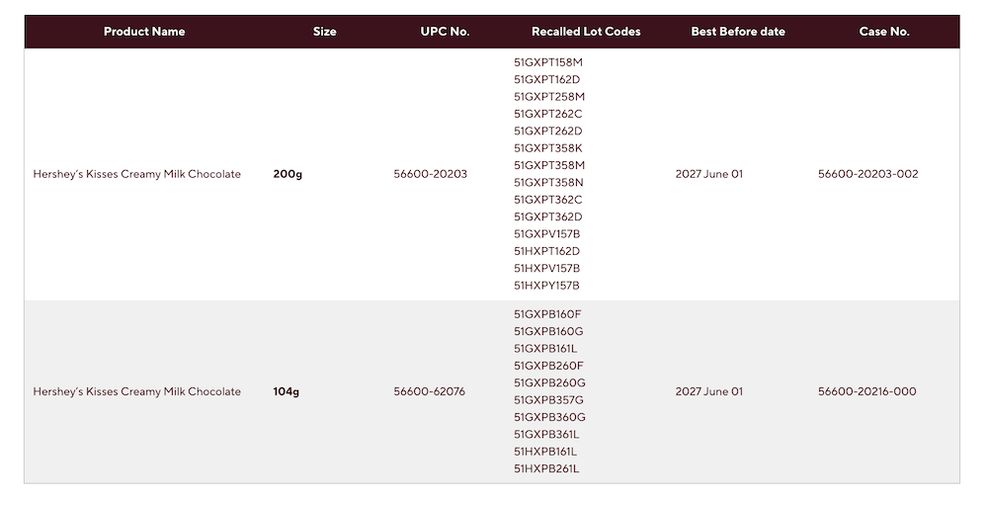988x512 pixels.
Task: Click the 200g product name text
Action: (x=137, y=174)
